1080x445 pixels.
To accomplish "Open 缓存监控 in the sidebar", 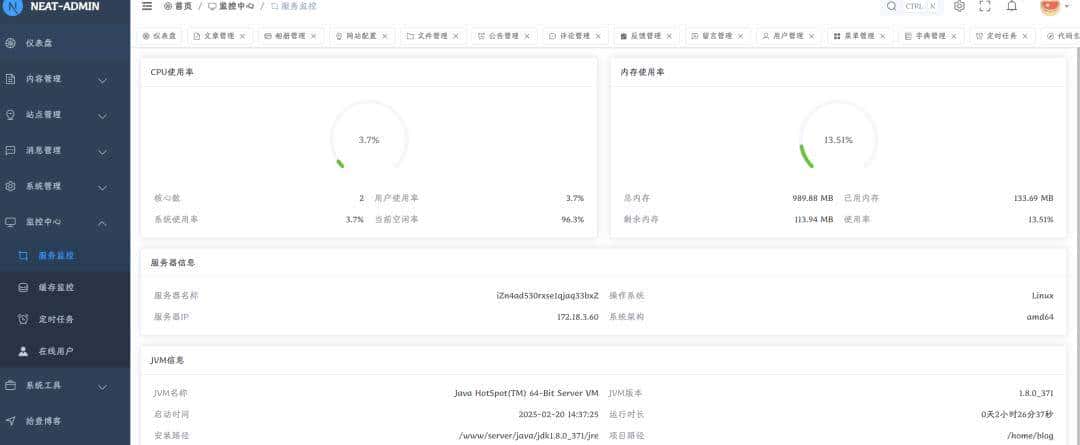I will 65,287.
